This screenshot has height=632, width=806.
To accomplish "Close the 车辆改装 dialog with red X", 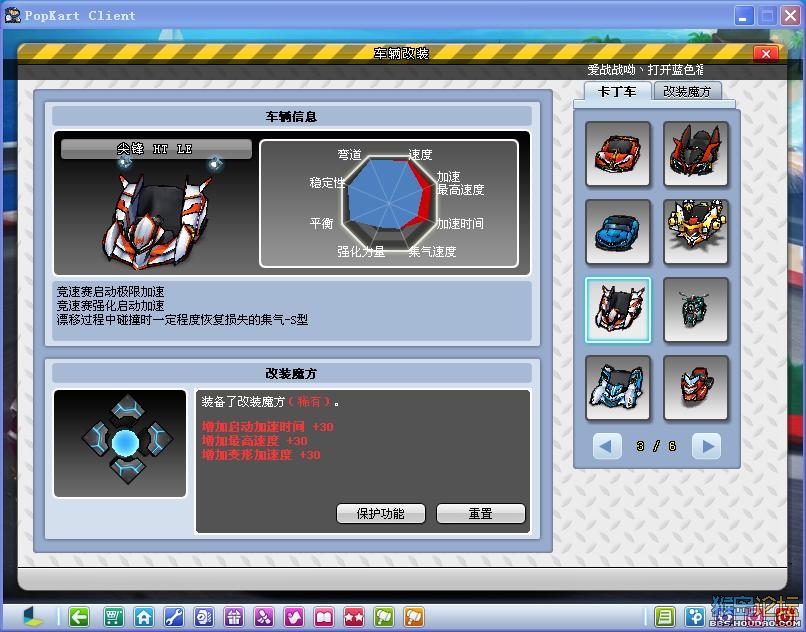I will tap(766, 53).
